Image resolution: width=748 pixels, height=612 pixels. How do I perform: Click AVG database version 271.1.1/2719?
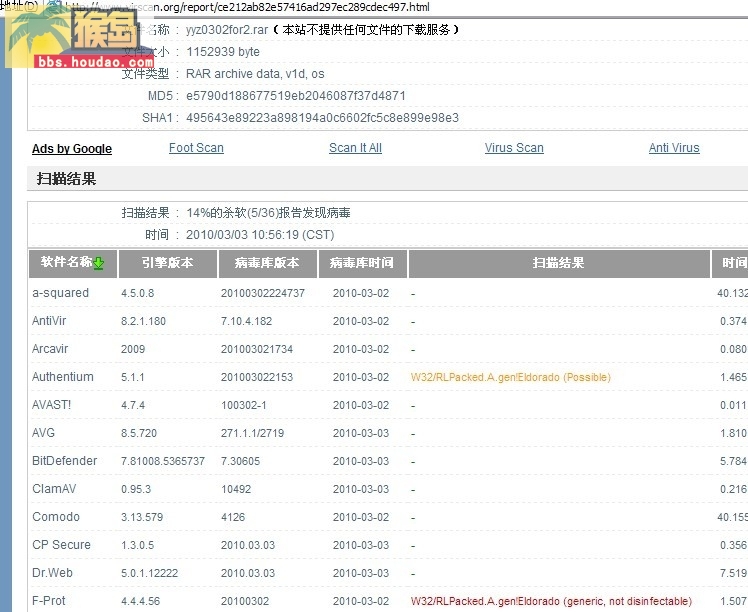[x=252, y=433]
